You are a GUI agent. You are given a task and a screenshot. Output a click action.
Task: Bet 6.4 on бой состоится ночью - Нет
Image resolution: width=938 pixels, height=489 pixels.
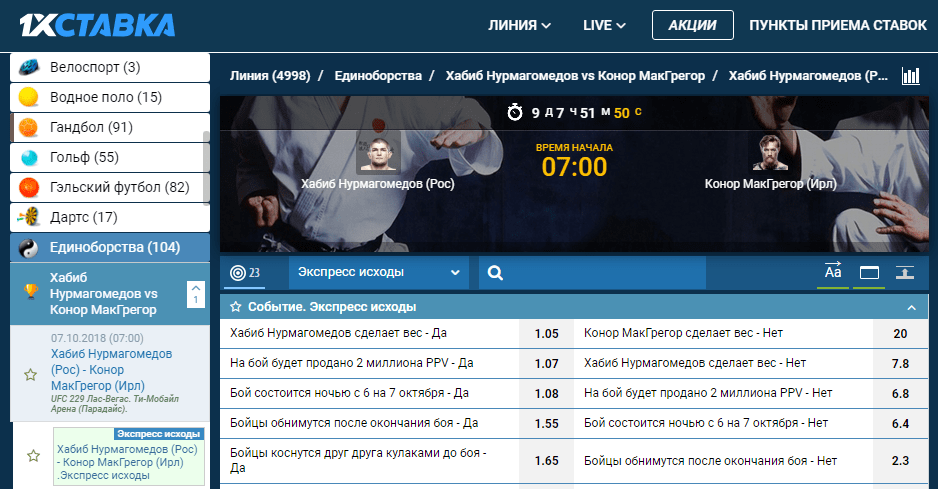click(x=900, y=424)
